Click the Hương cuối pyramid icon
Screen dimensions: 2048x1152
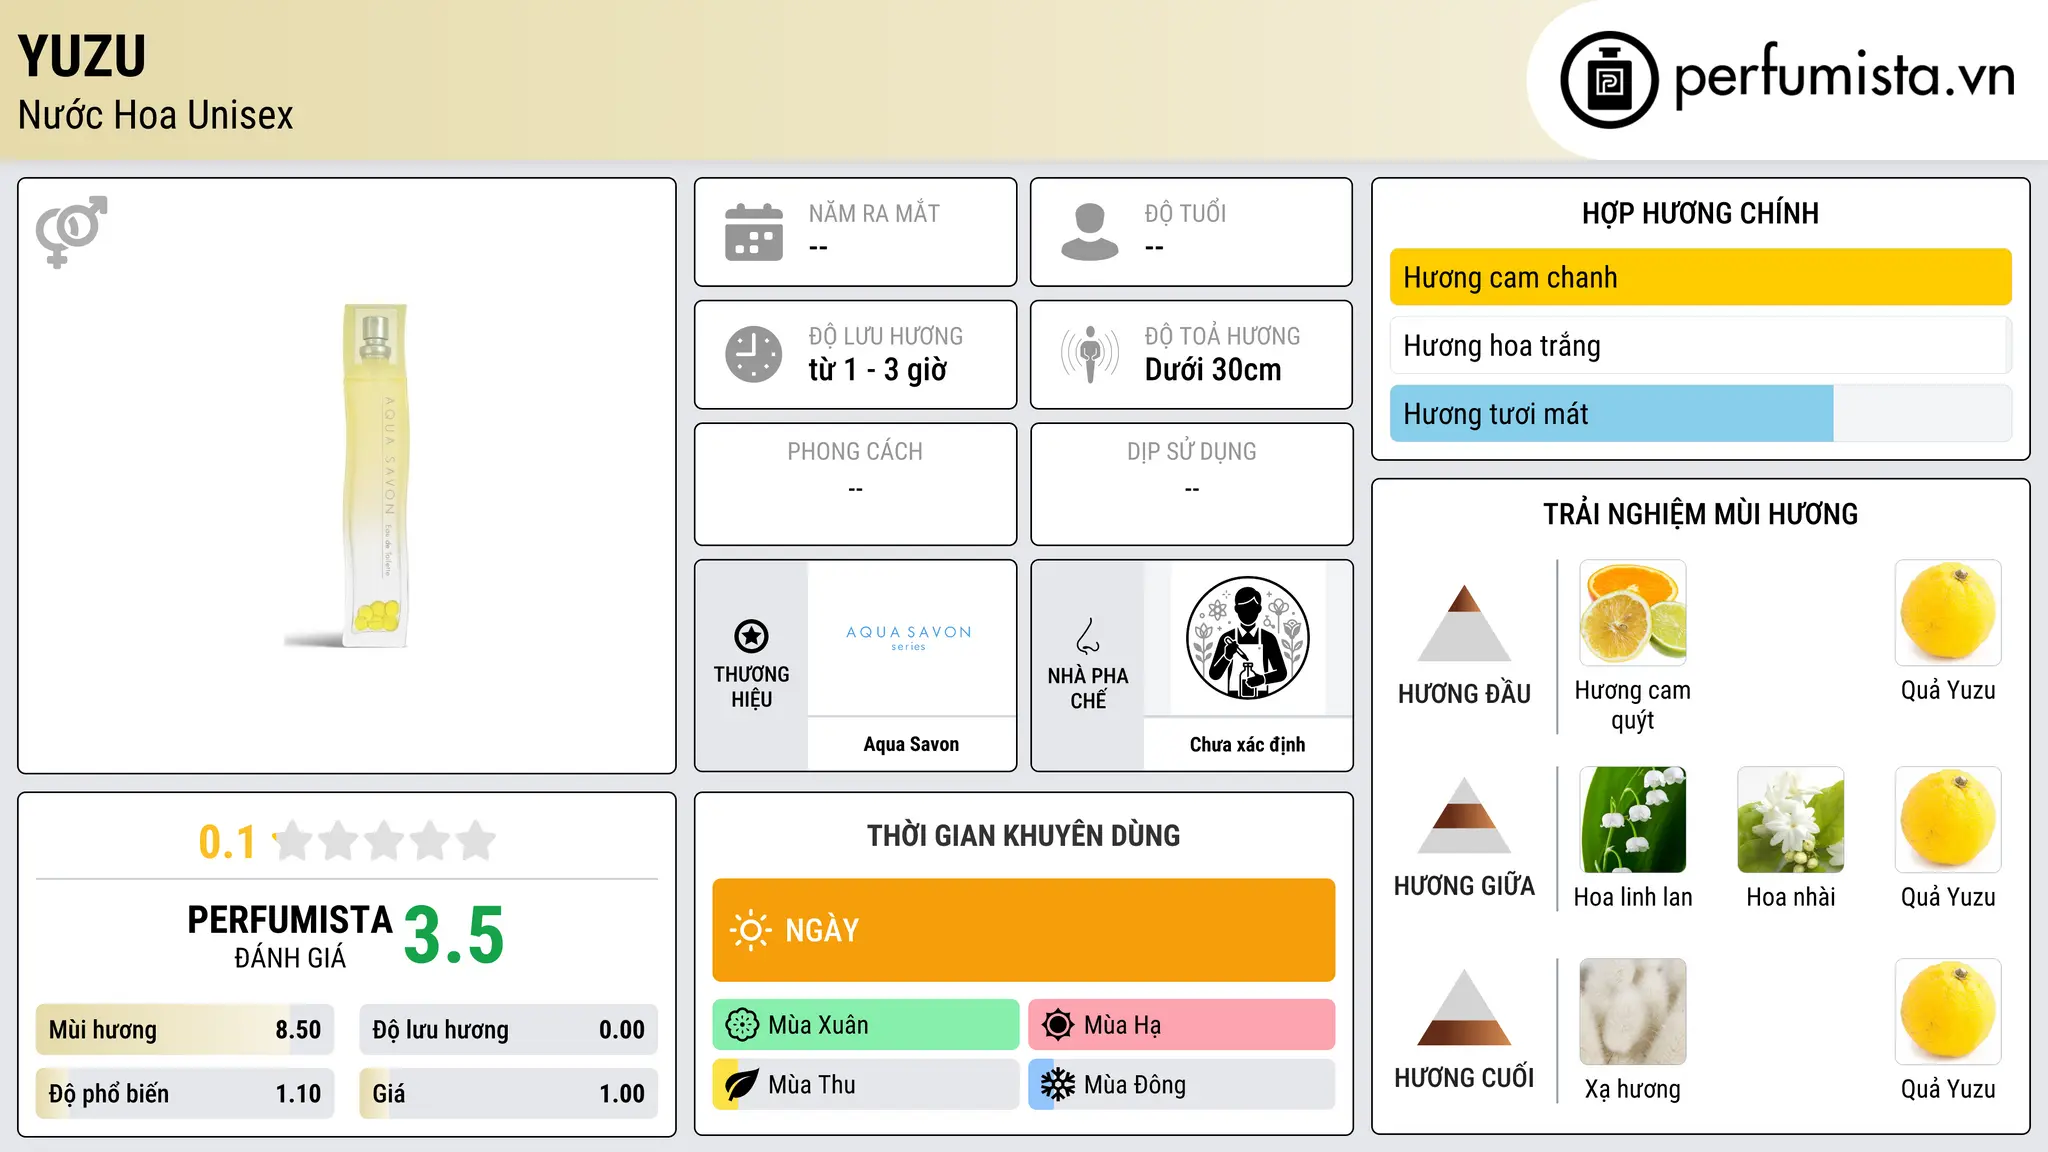[1464, 1007]
